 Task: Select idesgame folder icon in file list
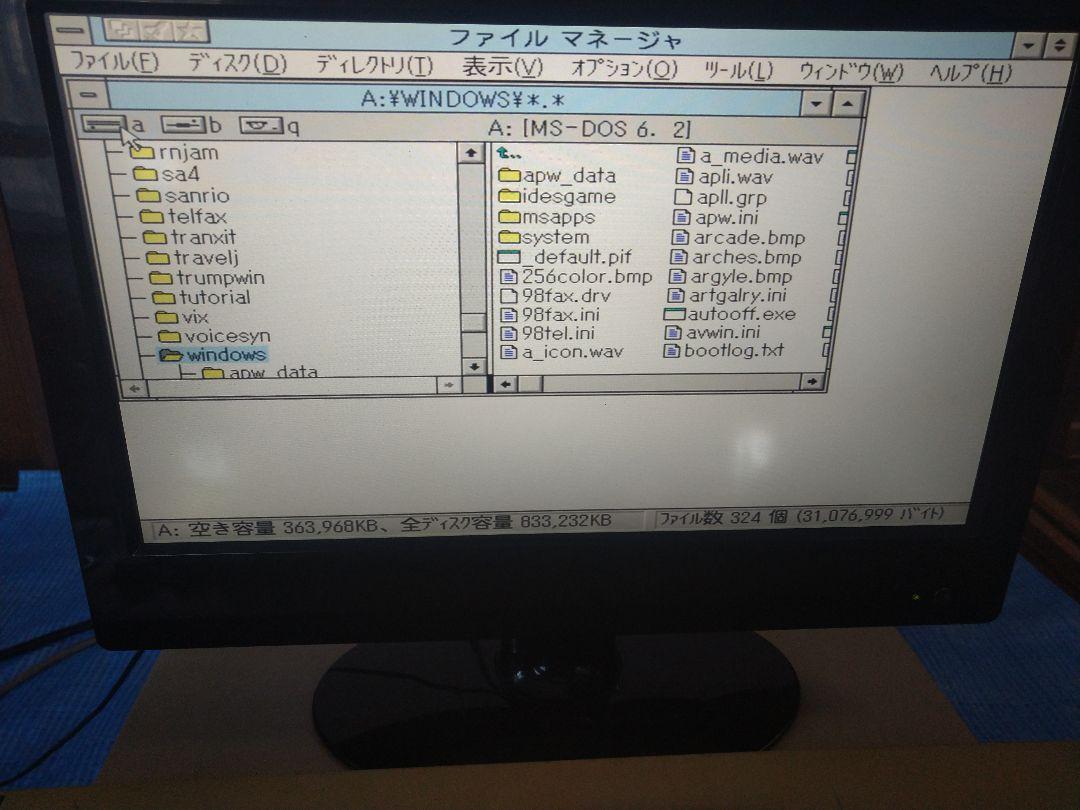(x=510, y=196)
